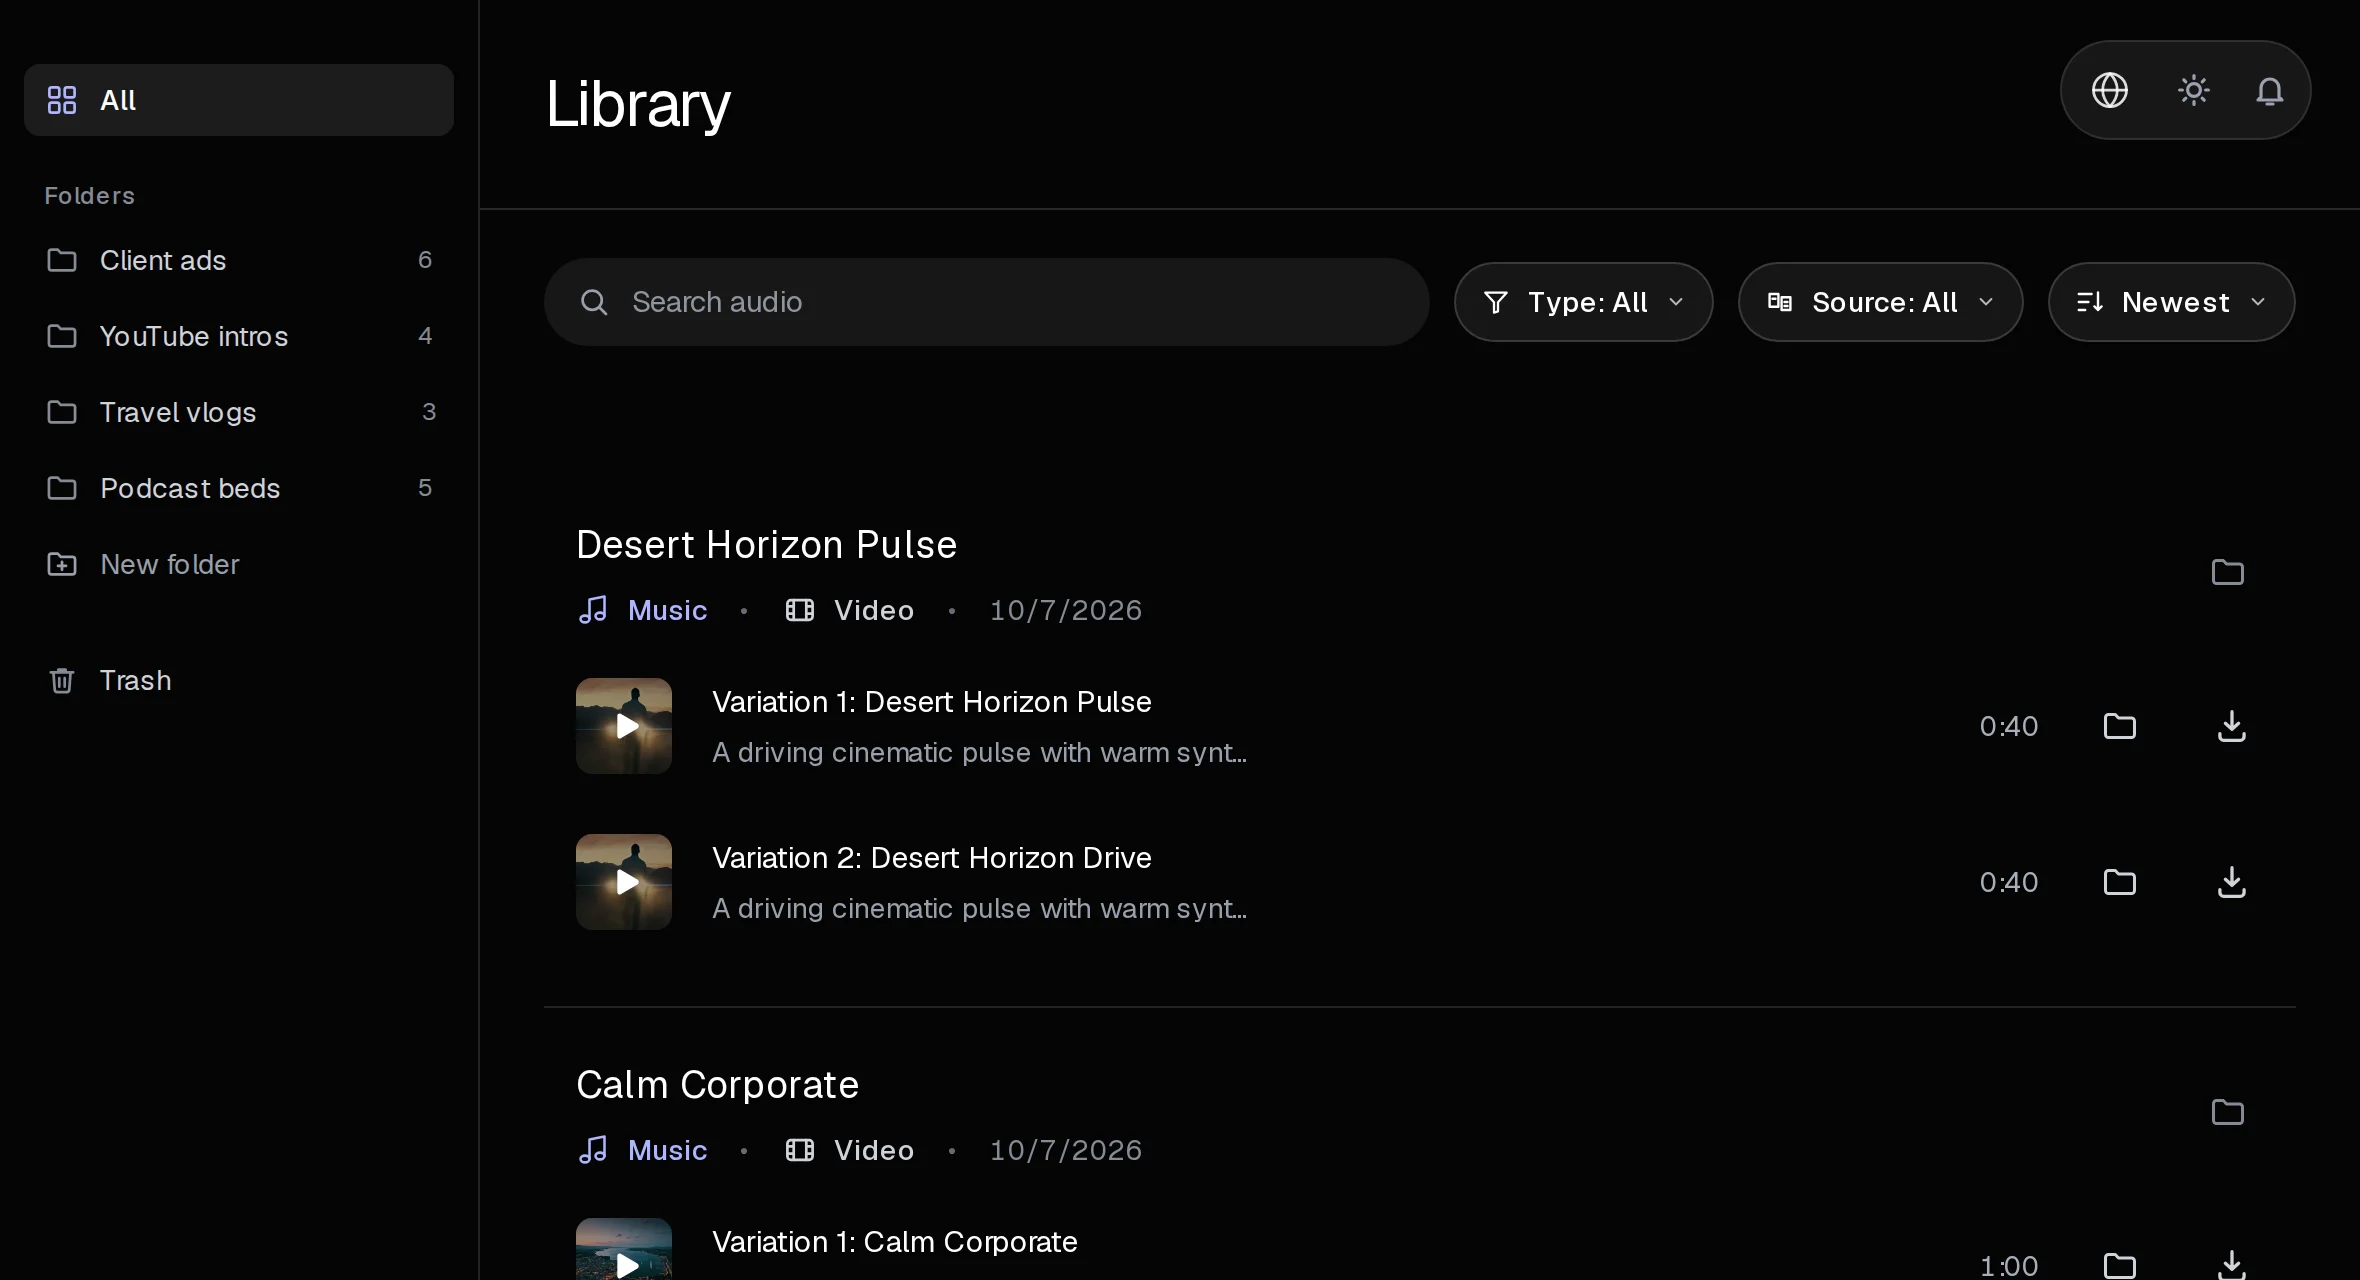Add Variation 1: Desert Horizon Pulse to folder
Image resolution: width=2360 pixels, height=1280 pixels.
(2120, 726)
